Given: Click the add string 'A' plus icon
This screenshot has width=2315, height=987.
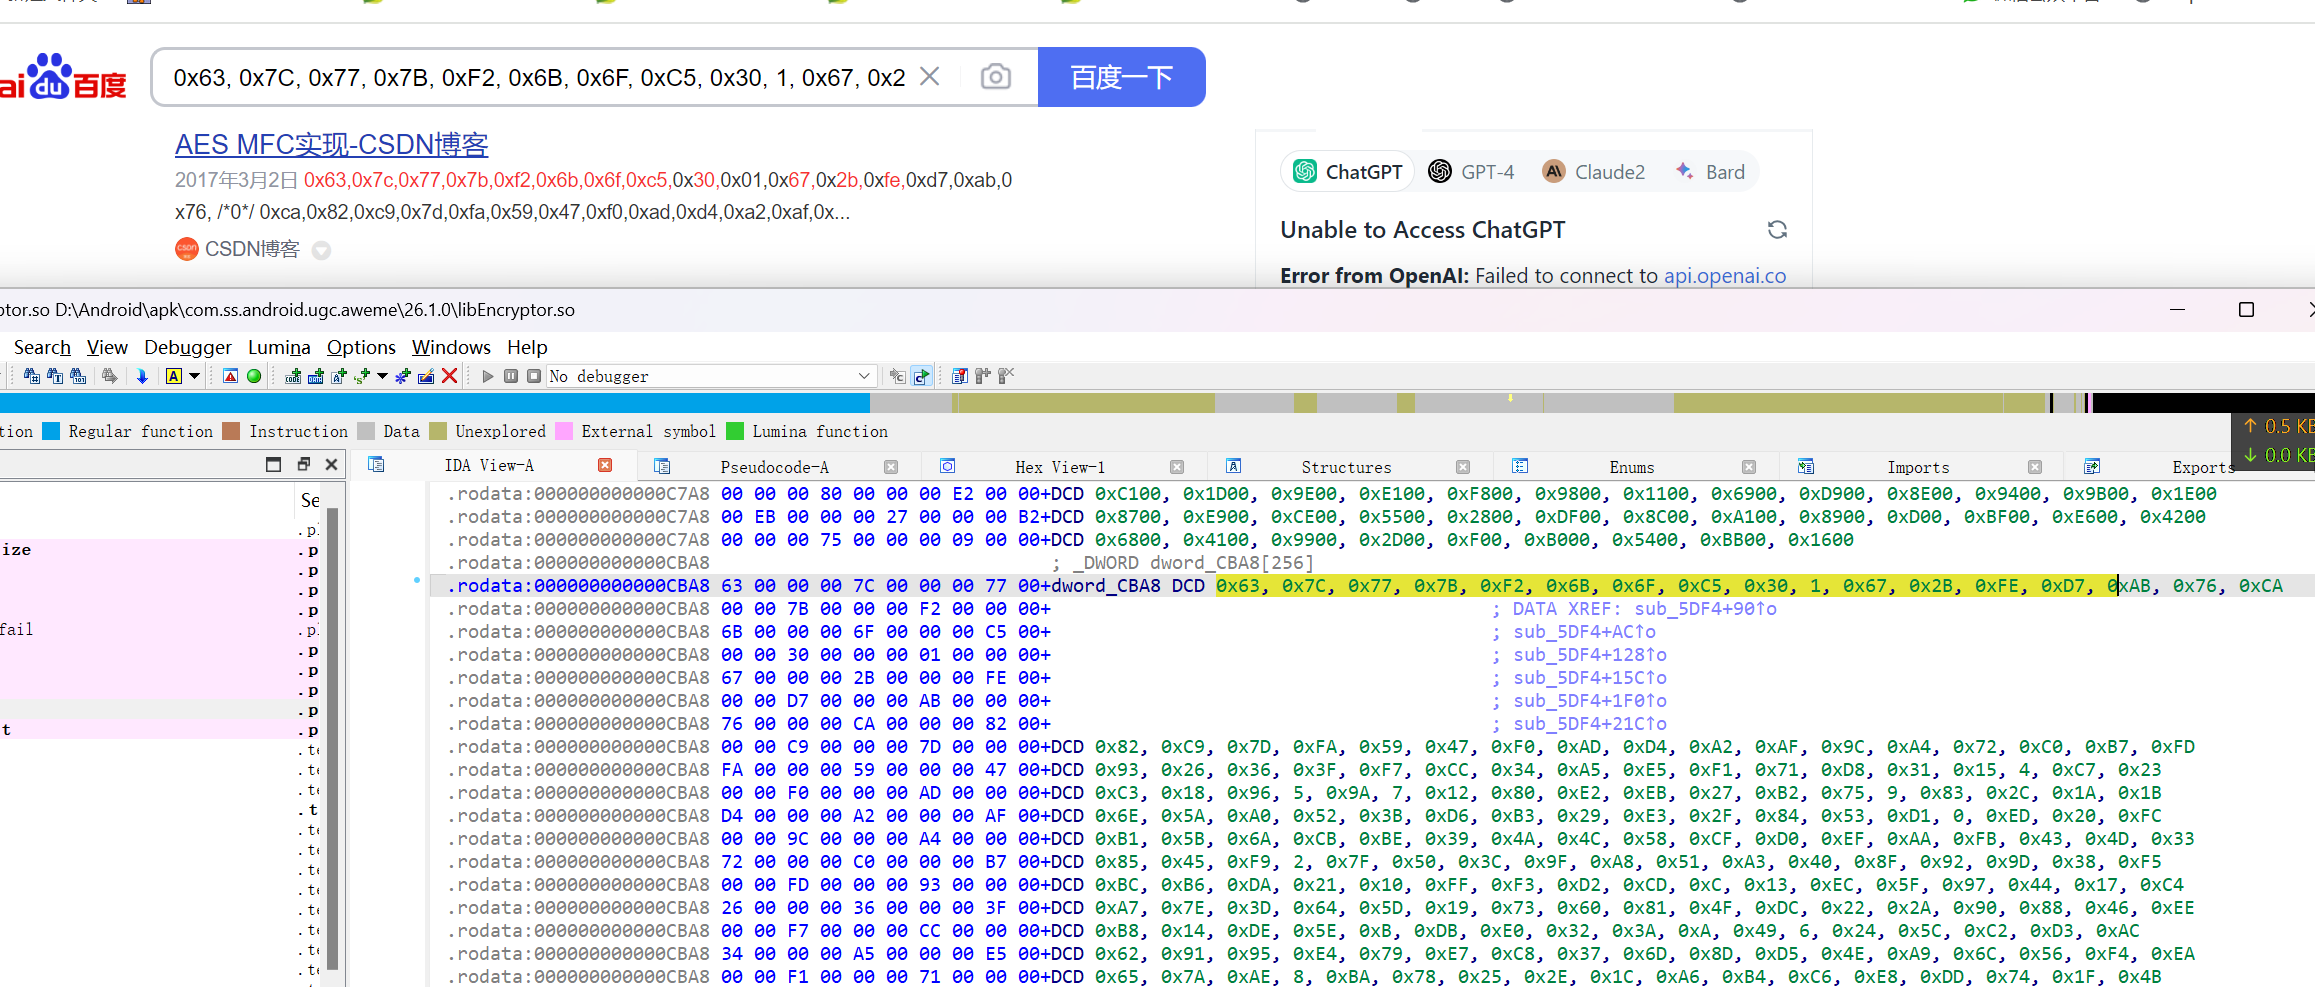Looking at the screenshot, I should click(x=339, y=376).
